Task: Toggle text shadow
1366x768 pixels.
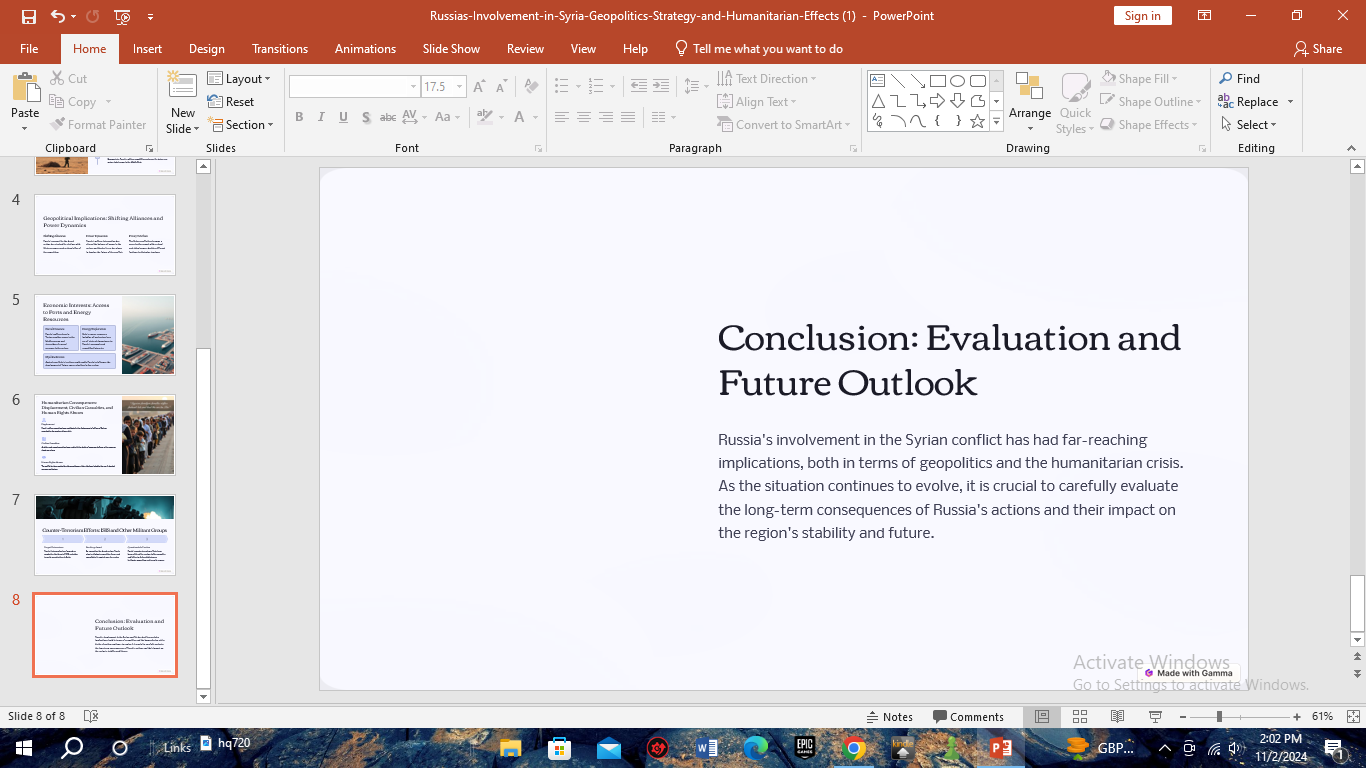Action: coord(365,117)
